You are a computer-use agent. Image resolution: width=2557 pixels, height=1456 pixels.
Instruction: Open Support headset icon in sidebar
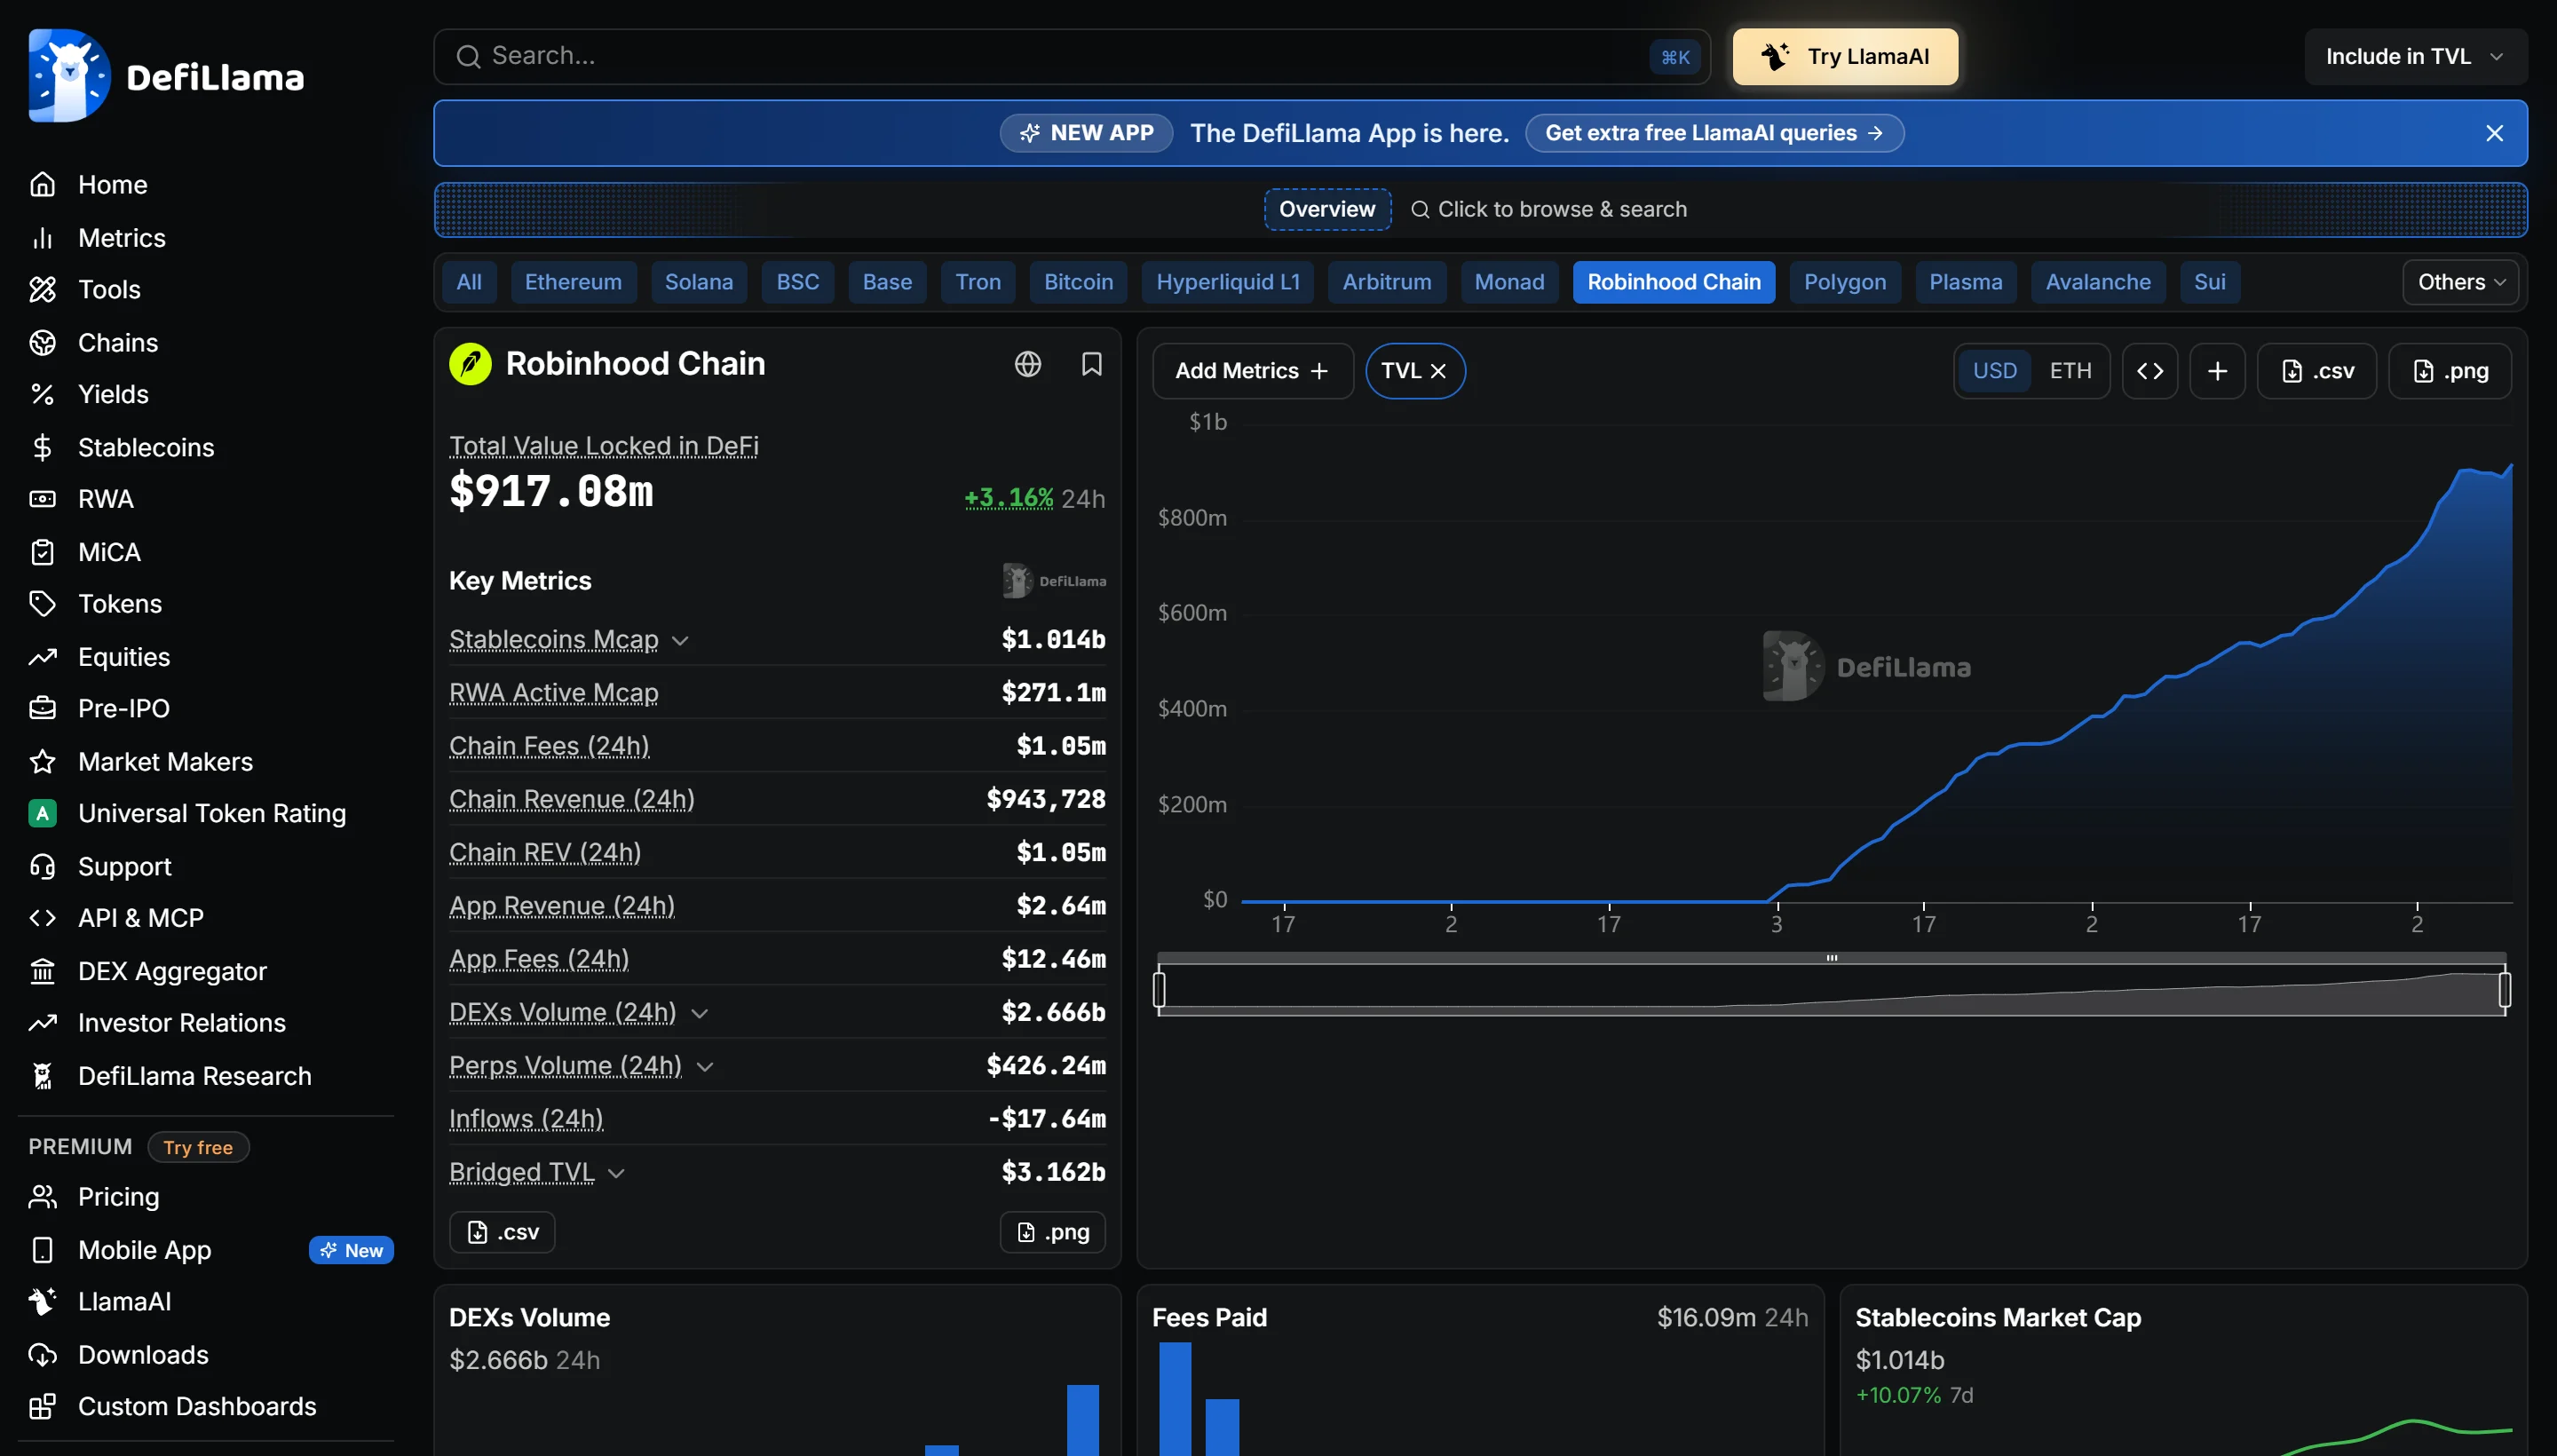point(42,867)
